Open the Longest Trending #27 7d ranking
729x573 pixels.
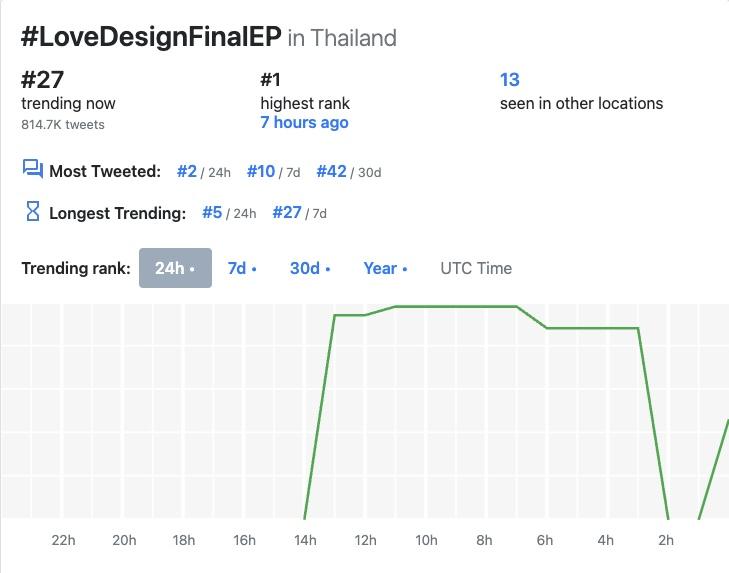click(287, 212)
